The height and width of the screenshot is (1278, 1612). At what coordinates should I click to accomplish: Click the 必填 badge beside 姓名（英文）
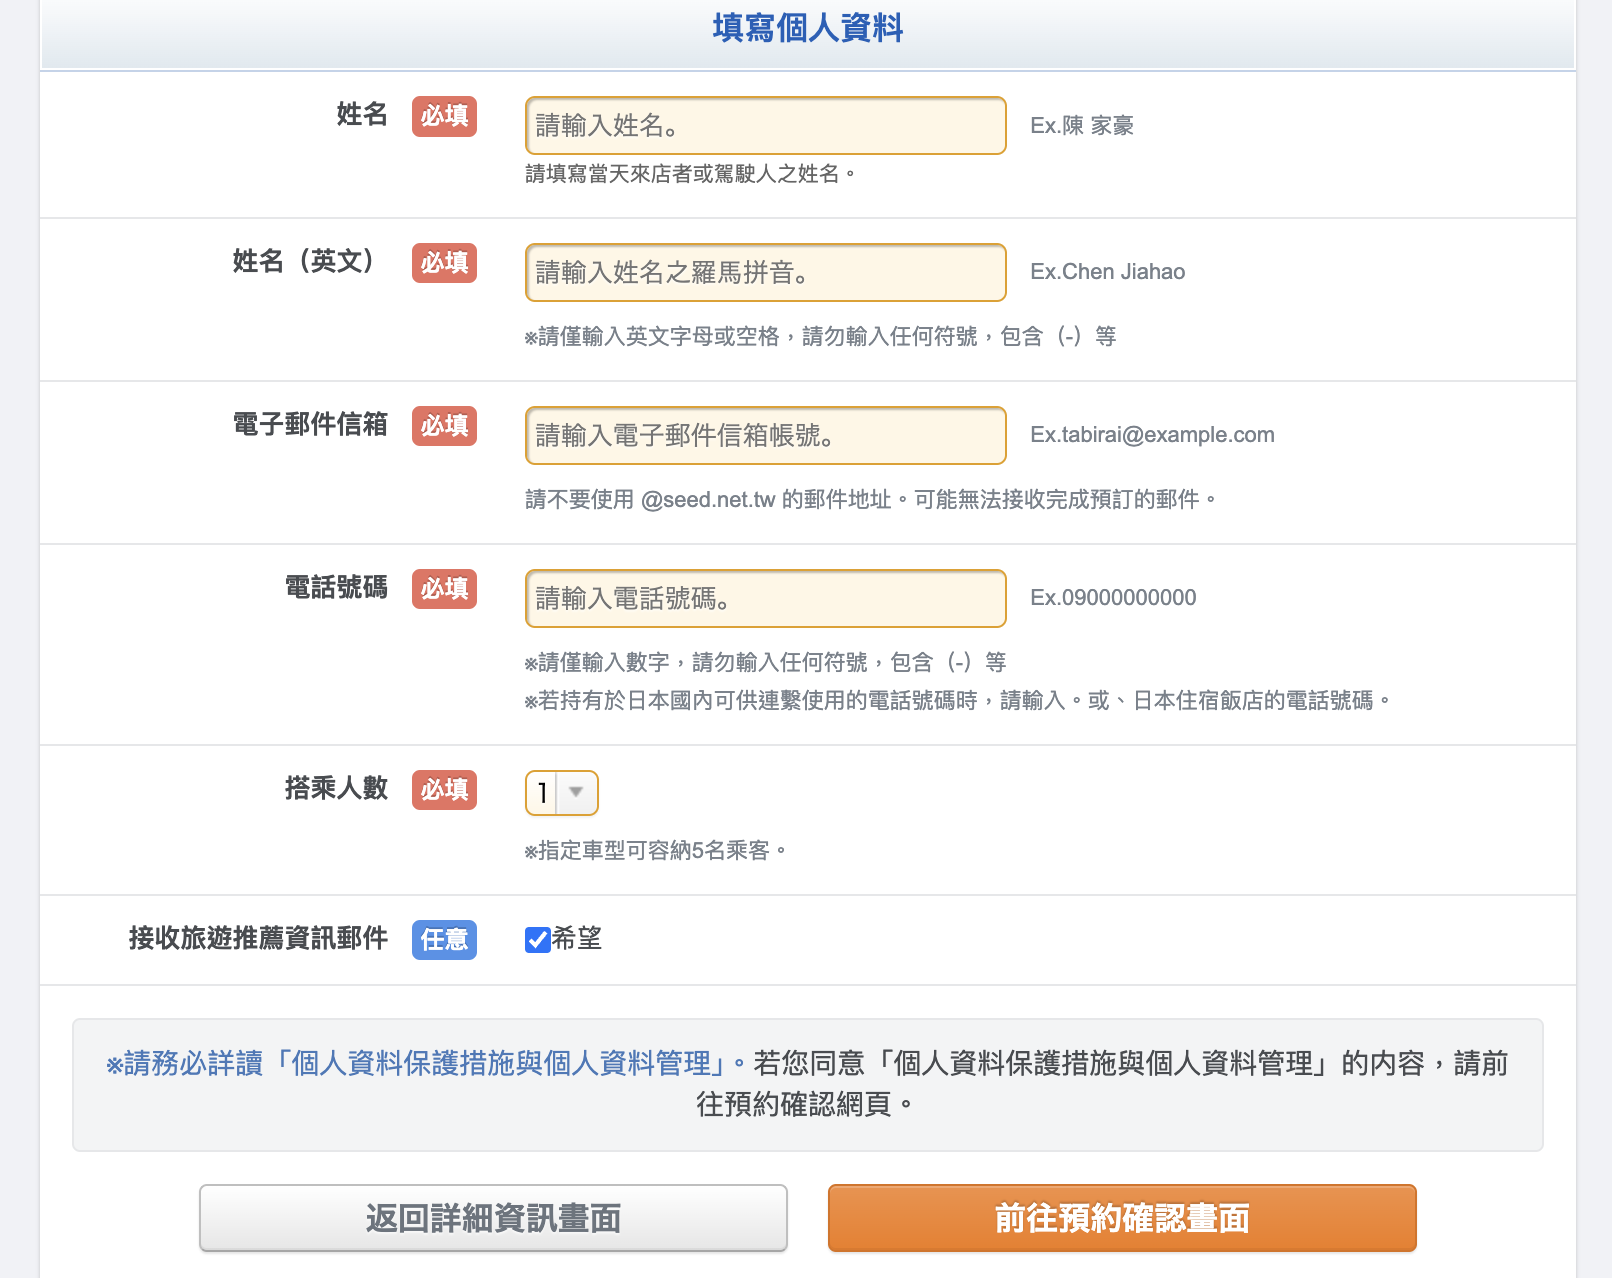click(444, 263)
